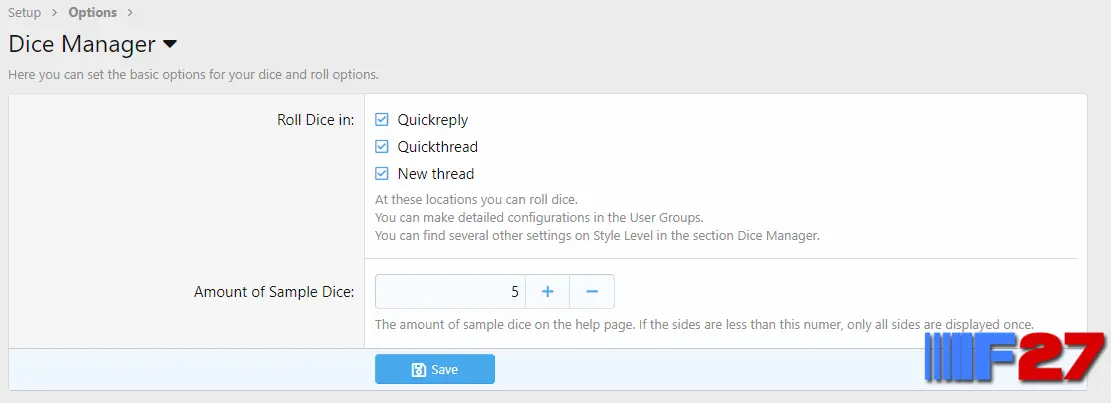The height and width of the screenshot is (403, 1111).
Task: Click the Amount of Sample Dice label
Action: [274, 292]
